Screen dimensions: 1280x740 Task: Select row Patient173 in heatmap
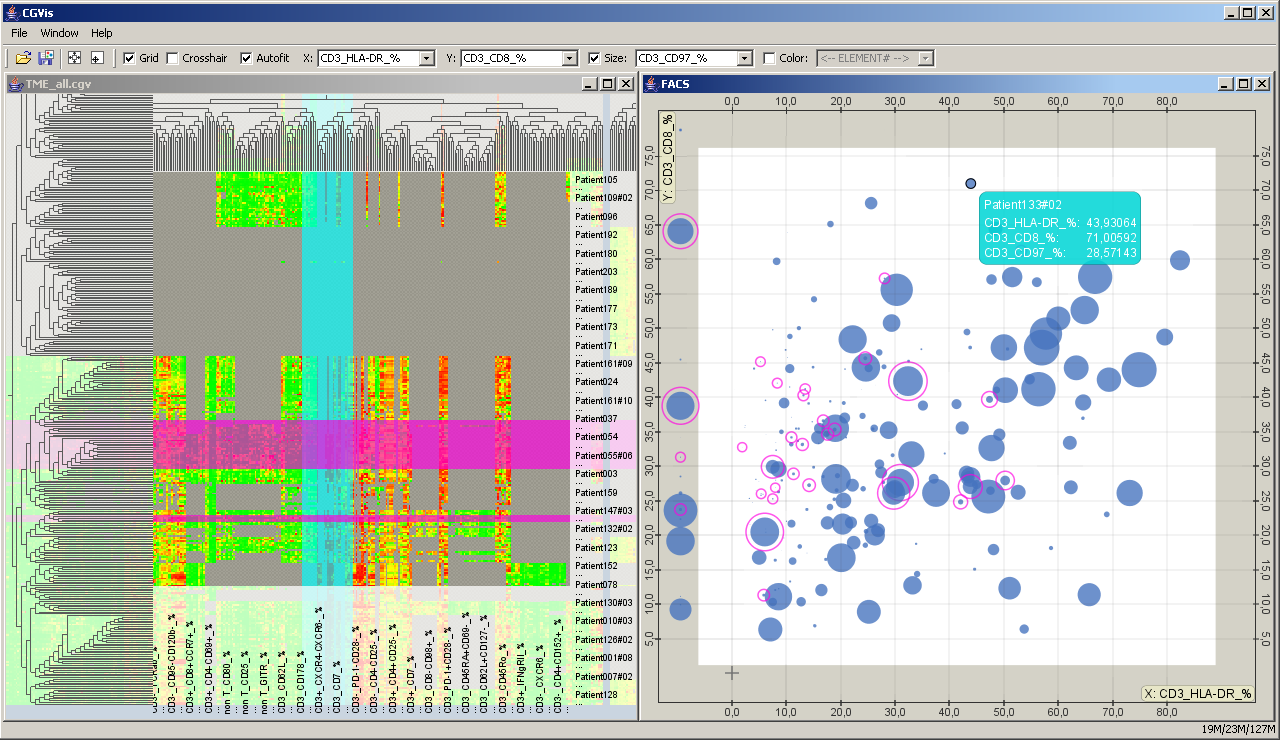(595, 327)
